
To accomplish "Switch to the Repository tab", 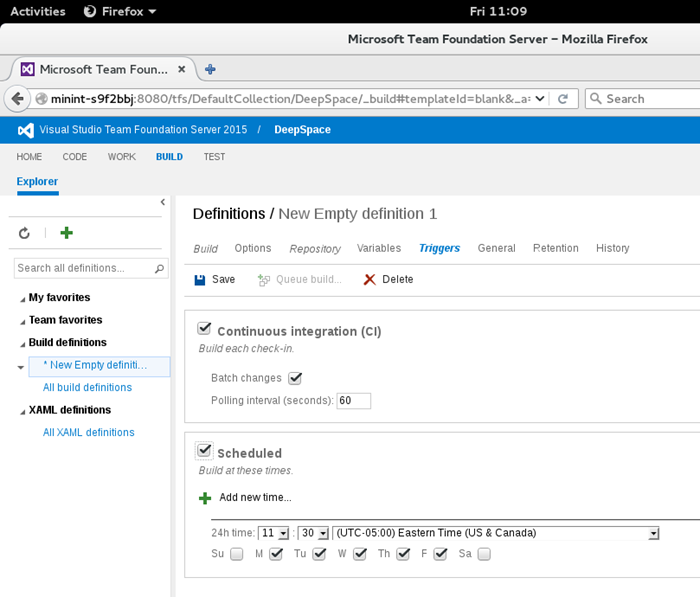I will point(315,249).
